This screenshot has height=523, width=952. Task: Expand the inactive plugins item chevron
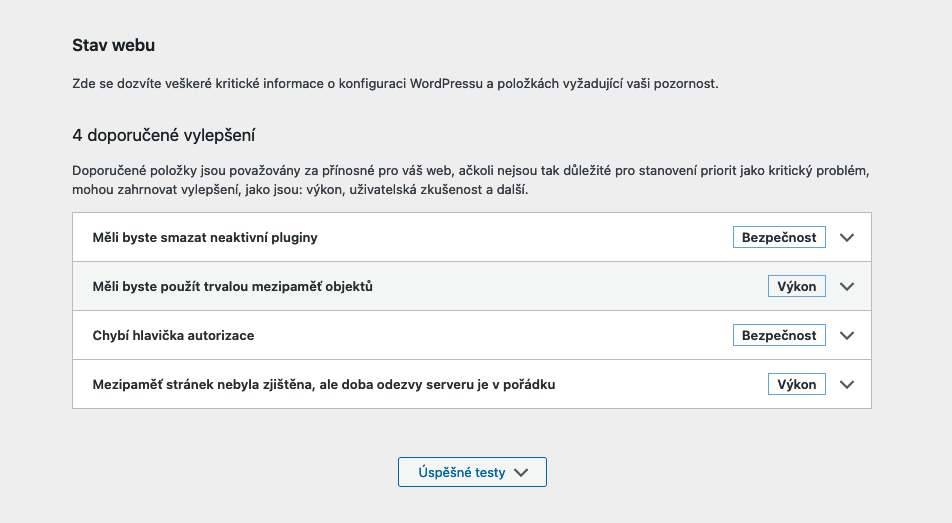click(847, 238)
